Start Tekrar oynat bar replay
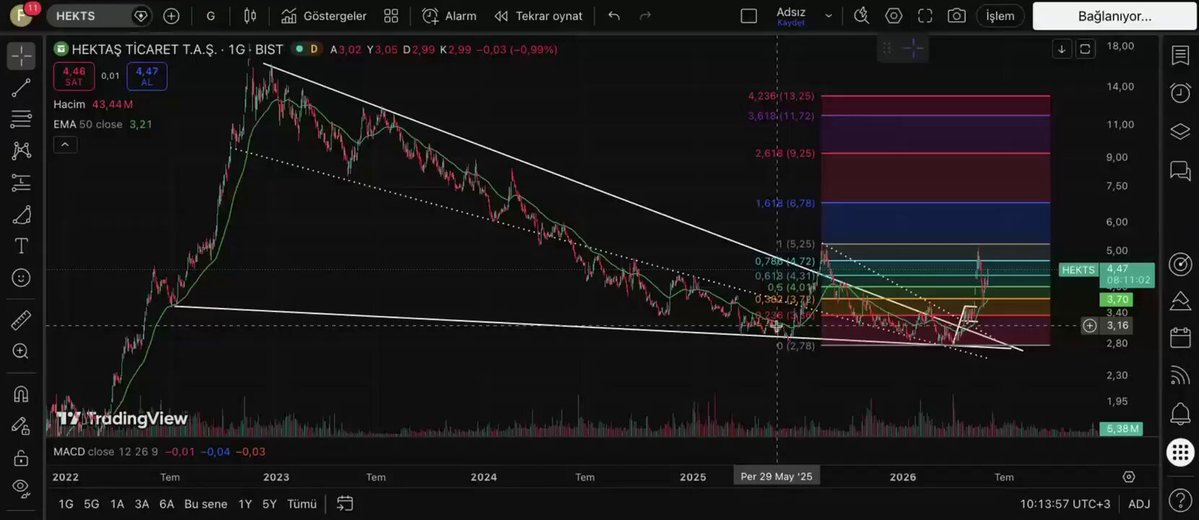 538,15
